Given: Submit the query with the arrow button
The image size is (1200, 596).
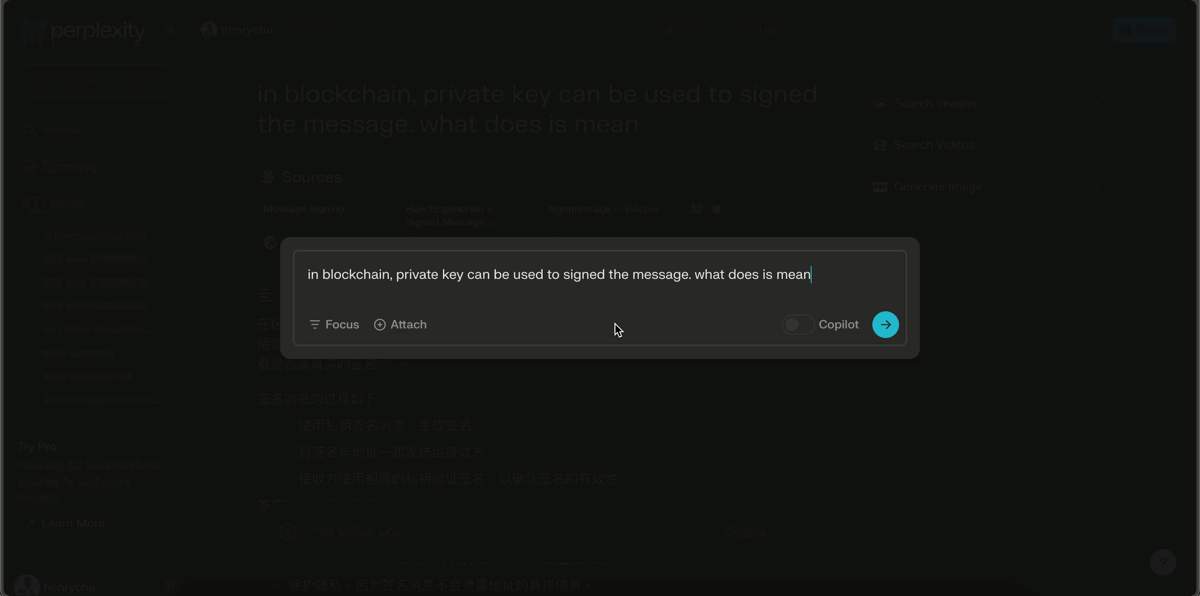Looking at the screenshot, I should click(885, 324).
